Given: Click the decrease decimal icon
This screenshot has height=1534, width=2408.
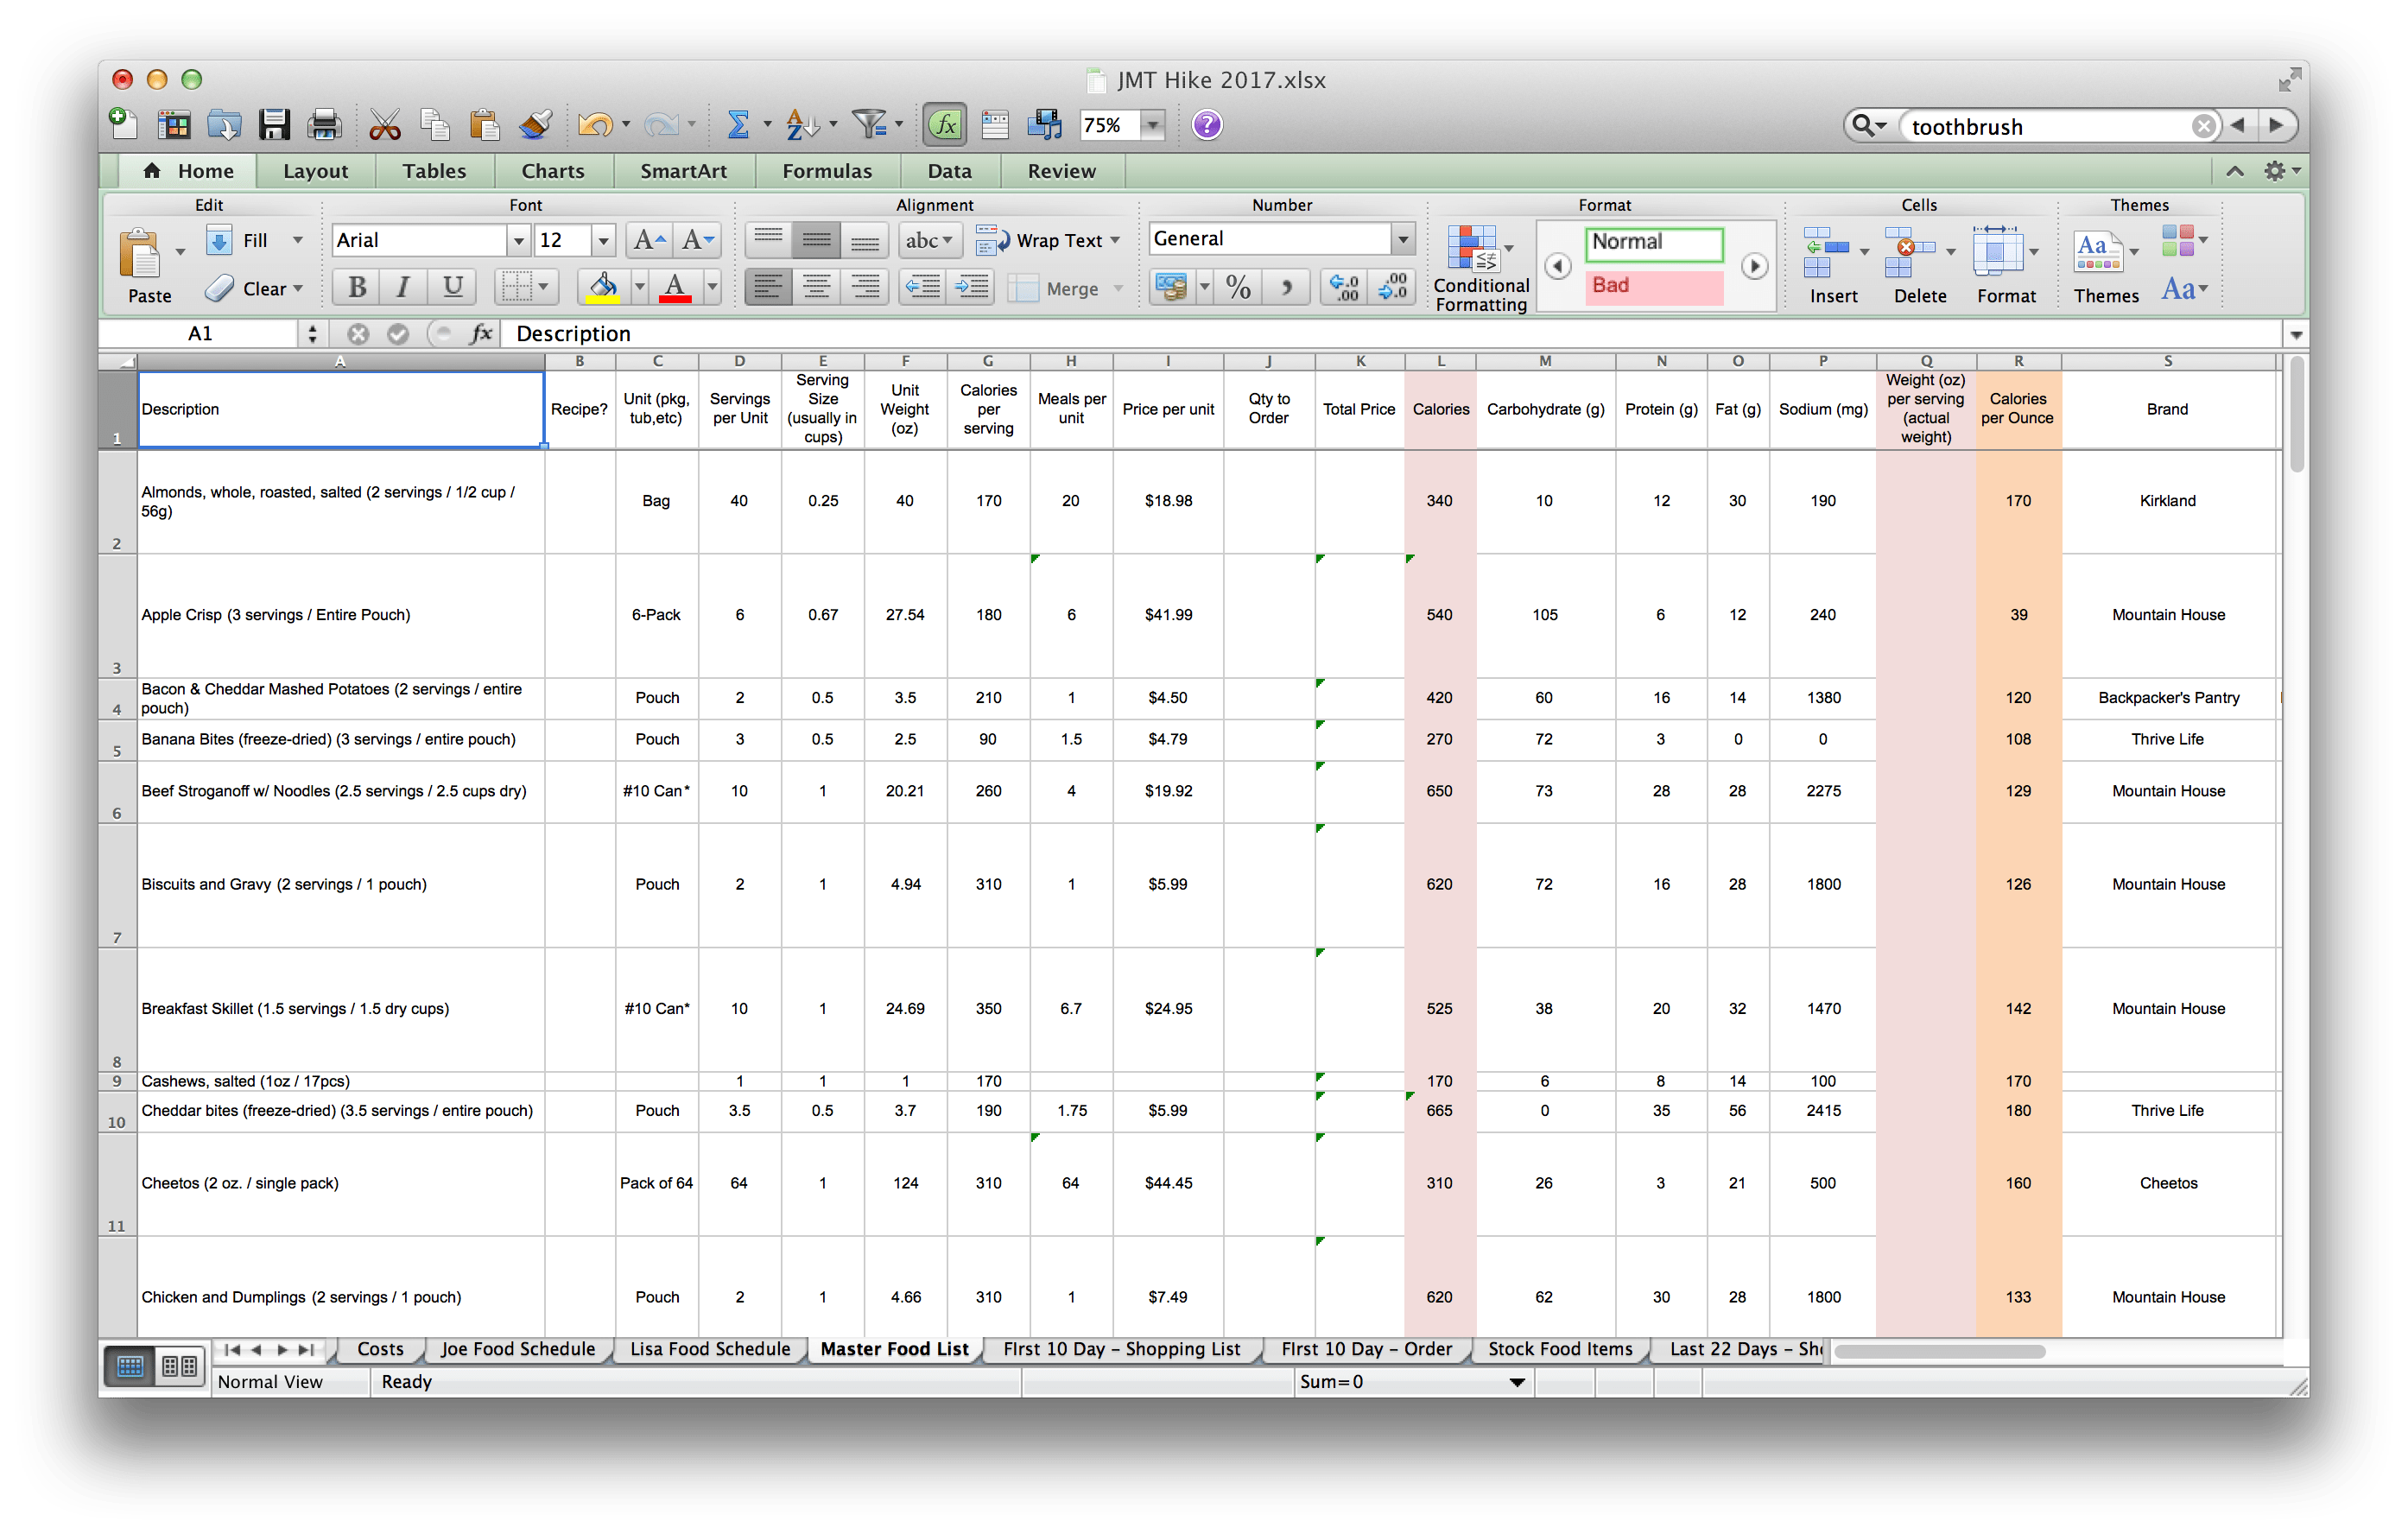Looking at the screenshot, I should tap(1392, 288).
